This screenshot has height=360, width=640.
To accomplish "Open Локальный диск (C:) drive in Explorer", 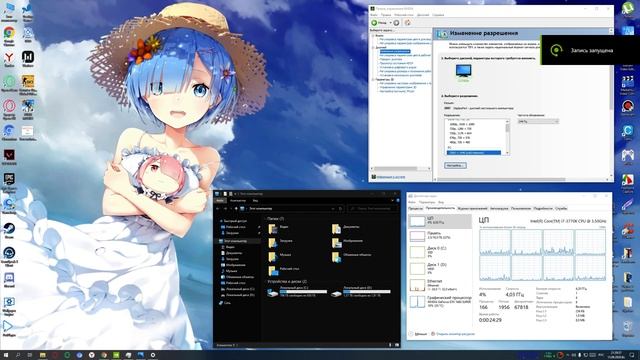I will click(297, 291).
